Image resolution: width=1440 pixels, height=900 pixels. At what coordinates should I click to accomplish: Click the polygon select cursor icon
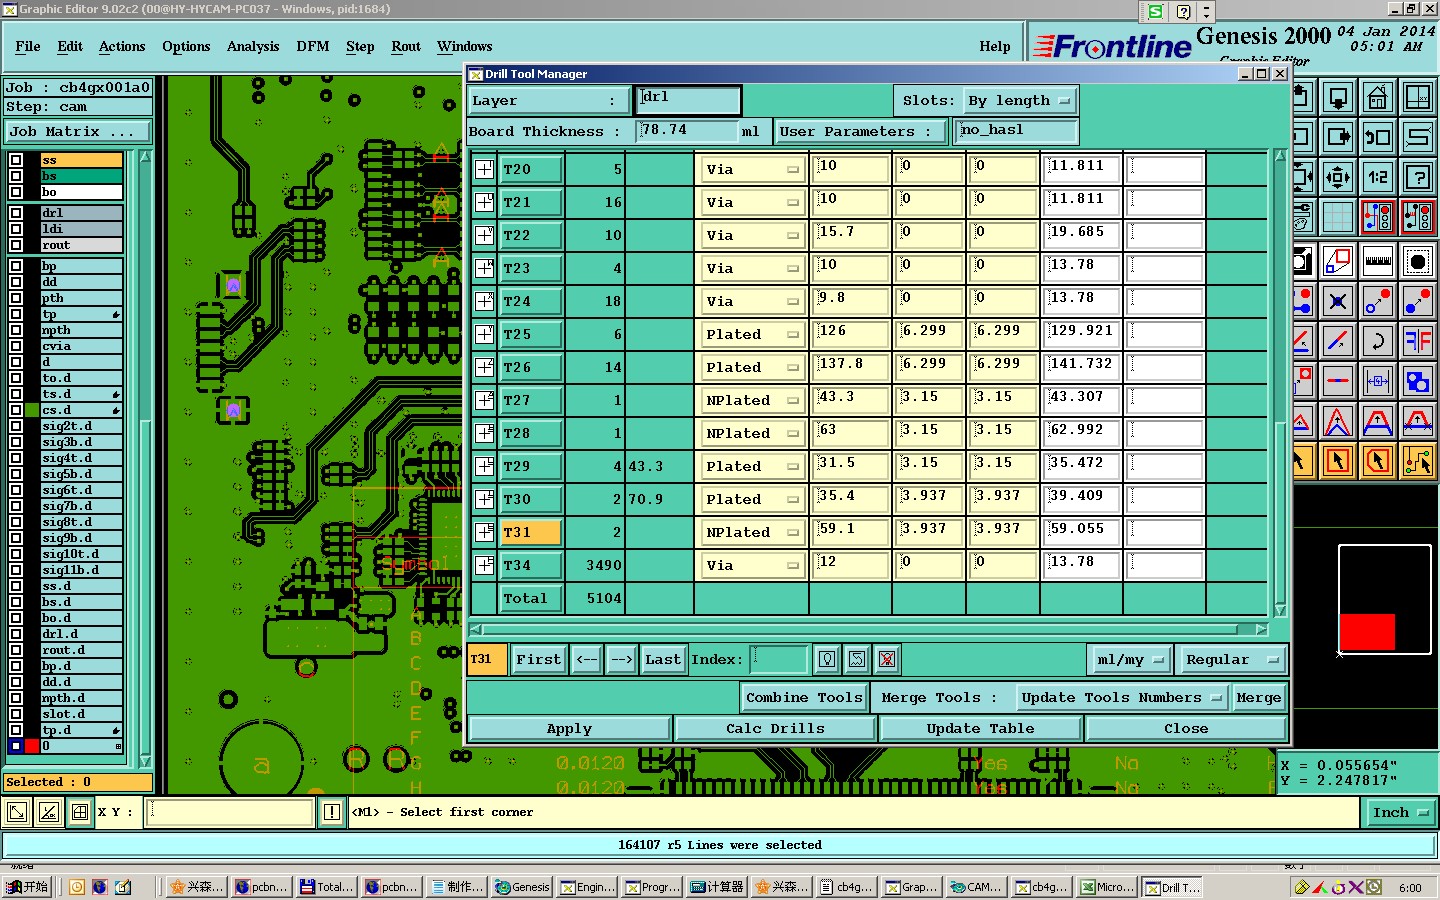[1378, 461]
